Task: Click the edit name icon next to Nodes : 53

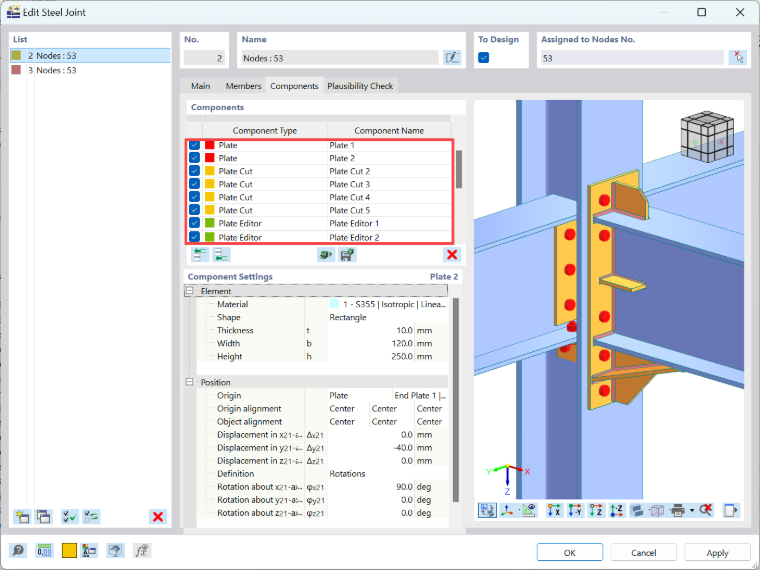Action: (x=452, y=58)
